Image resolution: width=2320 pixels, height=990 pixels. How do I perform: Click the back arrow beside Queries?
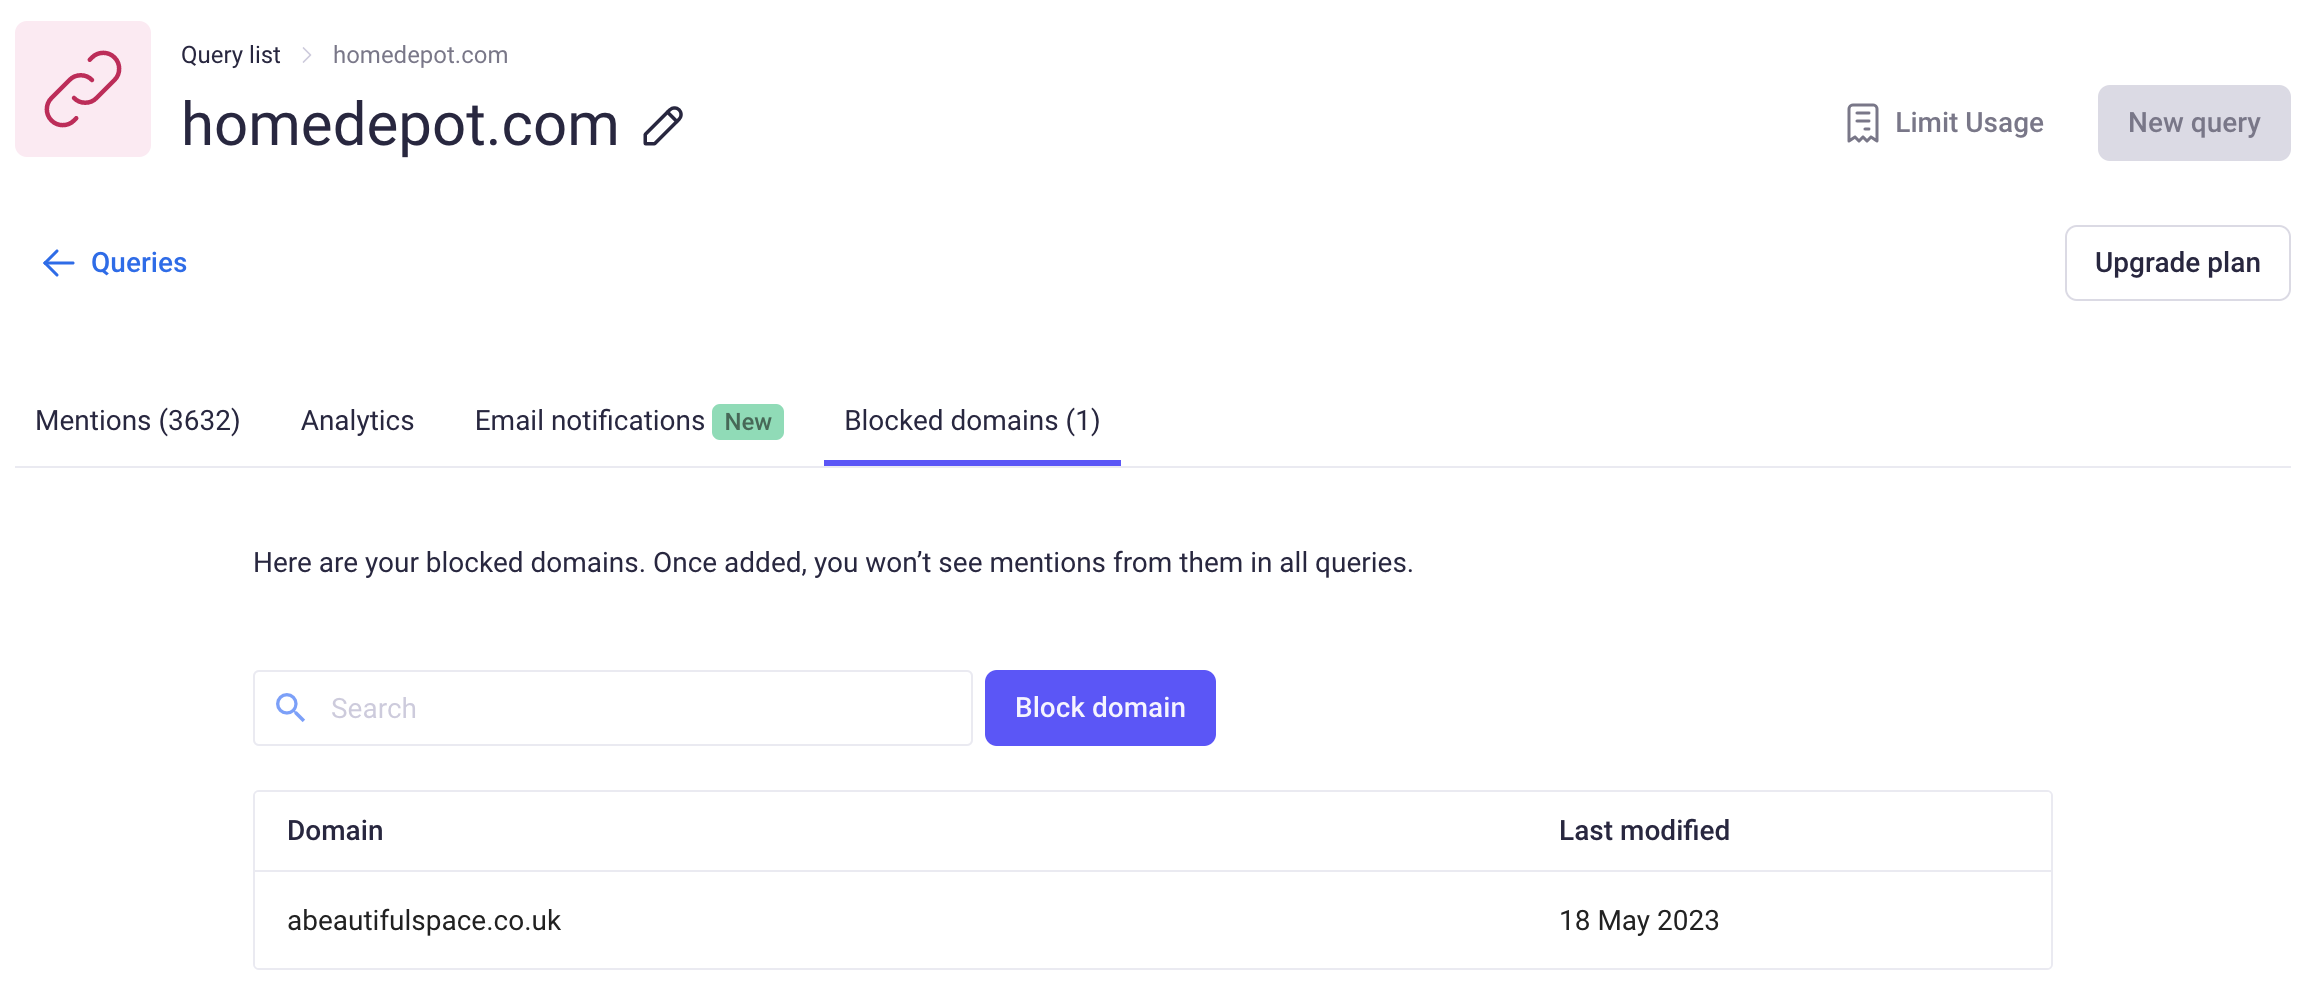coord(59,263)
